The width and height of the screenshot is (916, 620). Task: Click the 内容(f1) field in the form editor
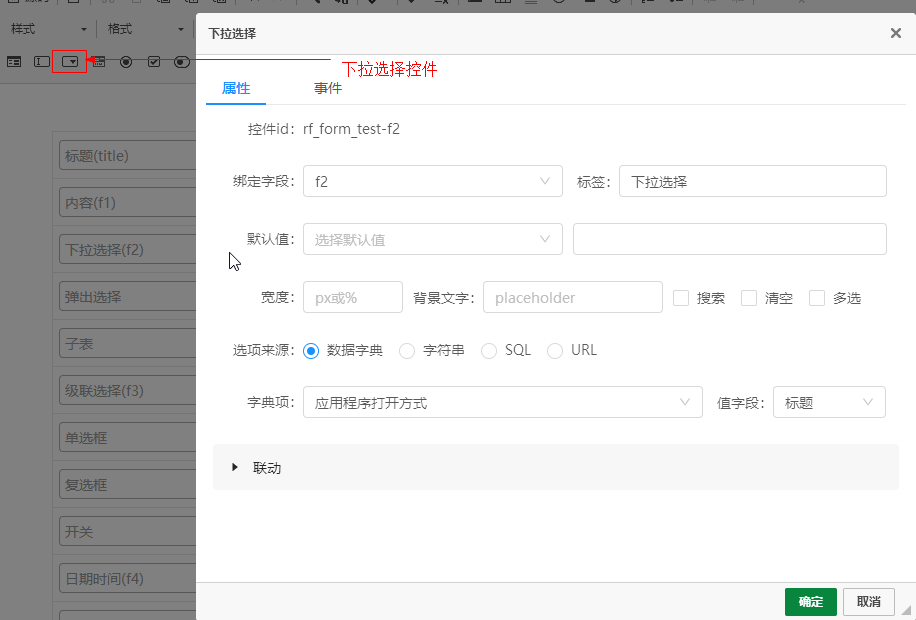pos(127,203)
